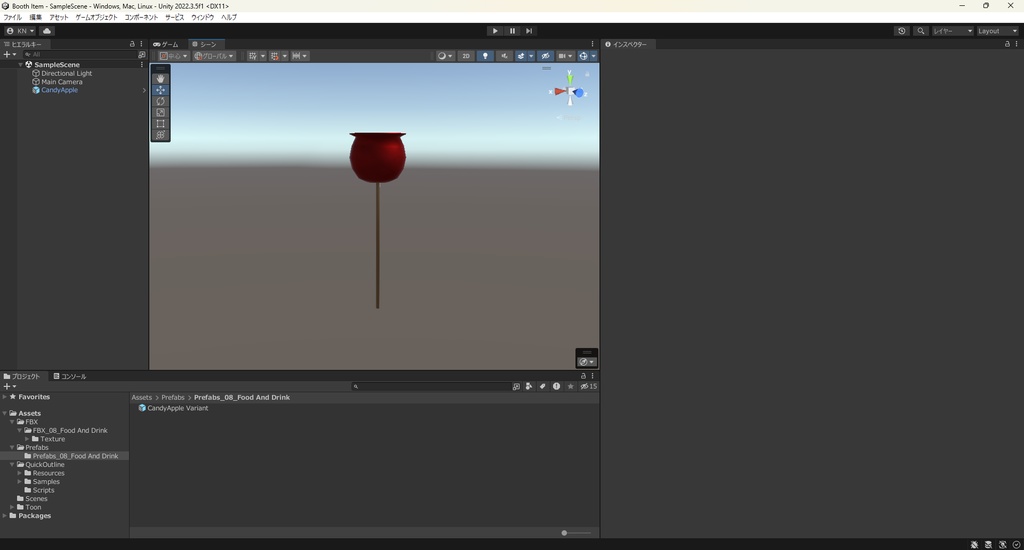Screen dimensions: 1024x550
Task: Open the draw mode shading dropdown
Action: (445, 56)
